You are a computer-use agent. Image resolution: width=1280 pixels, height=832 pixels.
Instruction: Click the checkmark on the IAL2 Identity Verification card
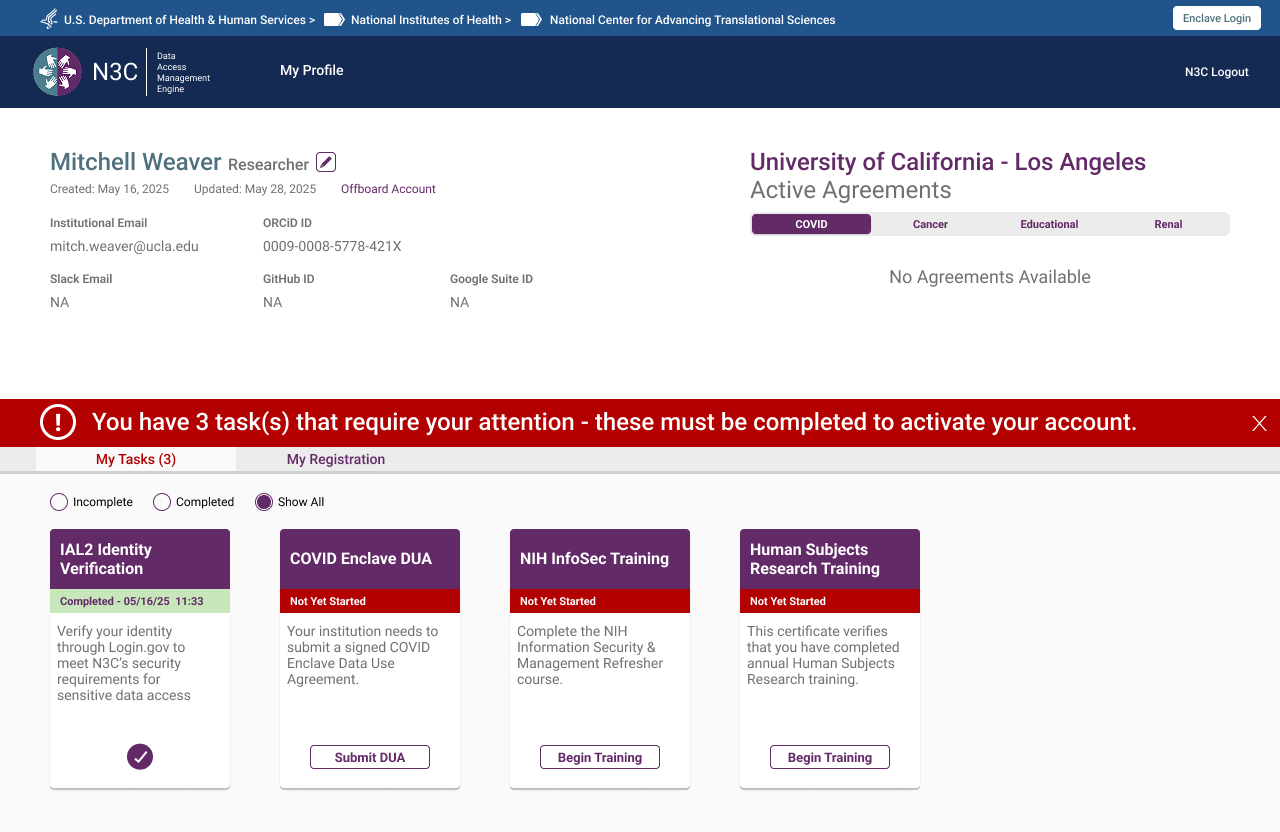pos(139,757)
